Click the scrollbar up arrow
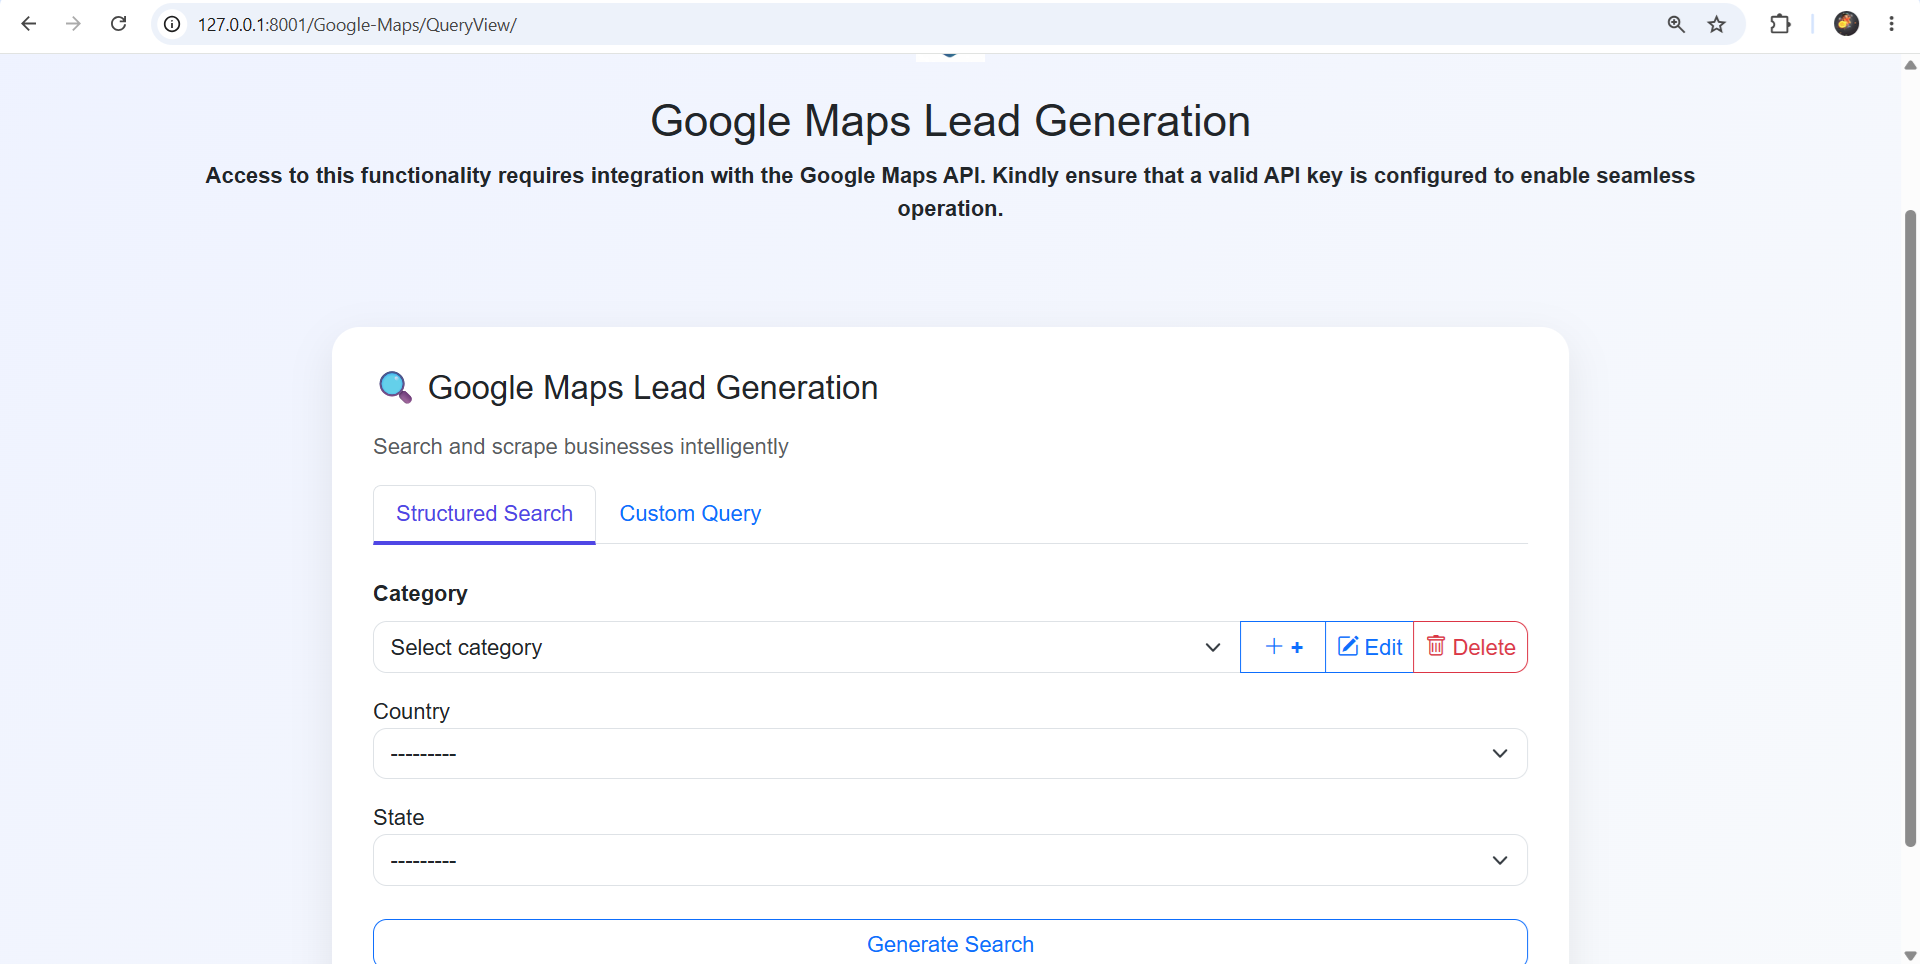 (1910, 65)
